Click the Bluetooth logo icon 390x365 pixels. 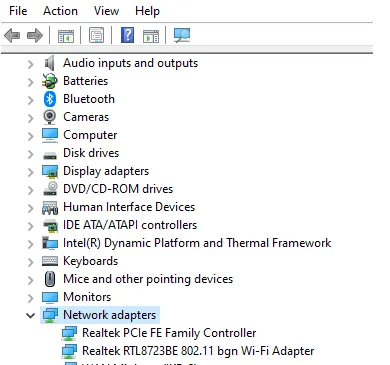(50, 99)
